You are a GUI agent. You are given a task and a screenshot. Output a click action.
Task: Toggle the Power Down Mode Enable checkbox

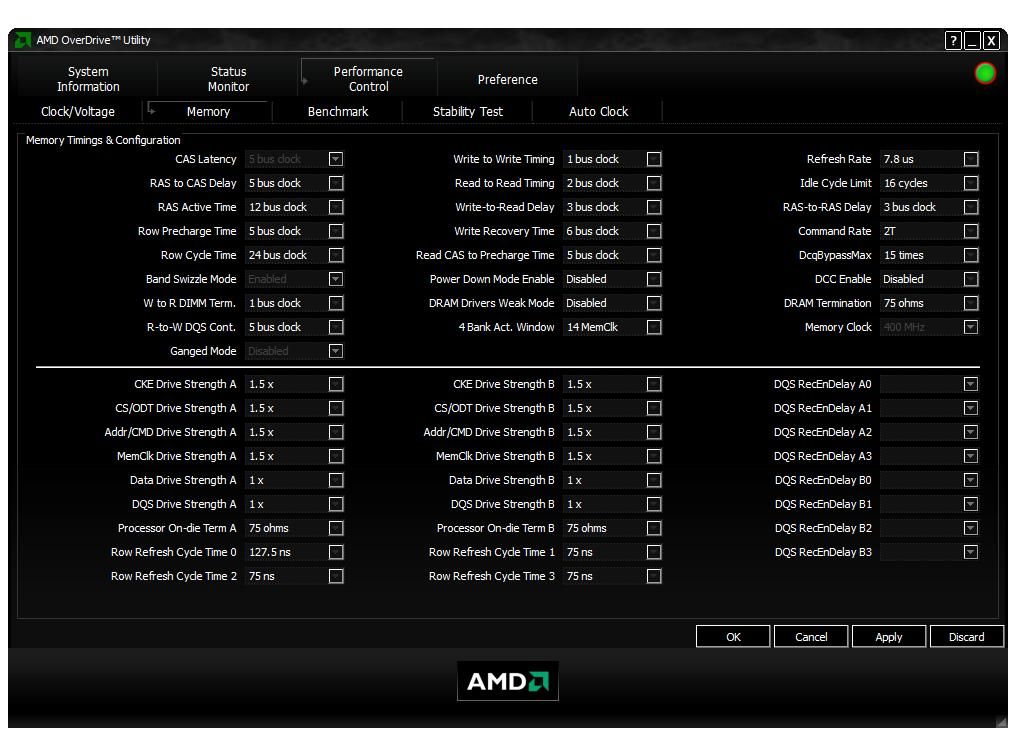tap(653, 279)
